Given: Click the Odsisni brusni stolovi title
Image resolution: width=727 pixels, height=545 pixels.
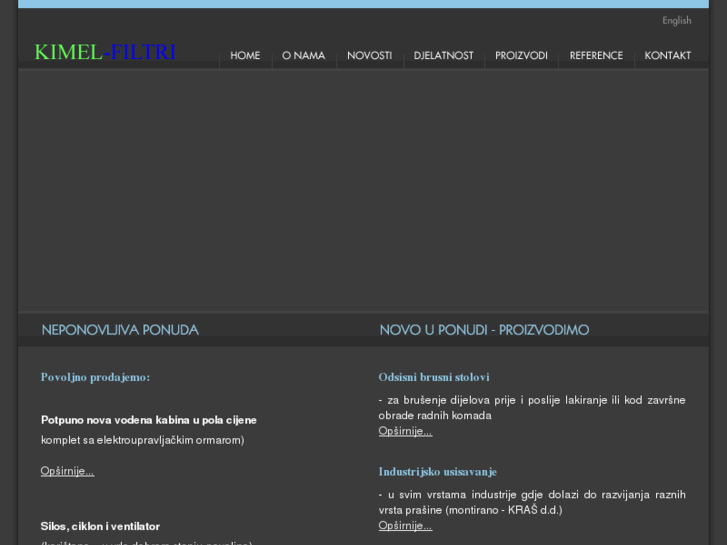Looking at the screenshot, I should pyautogui.click(x=434, y=377).
